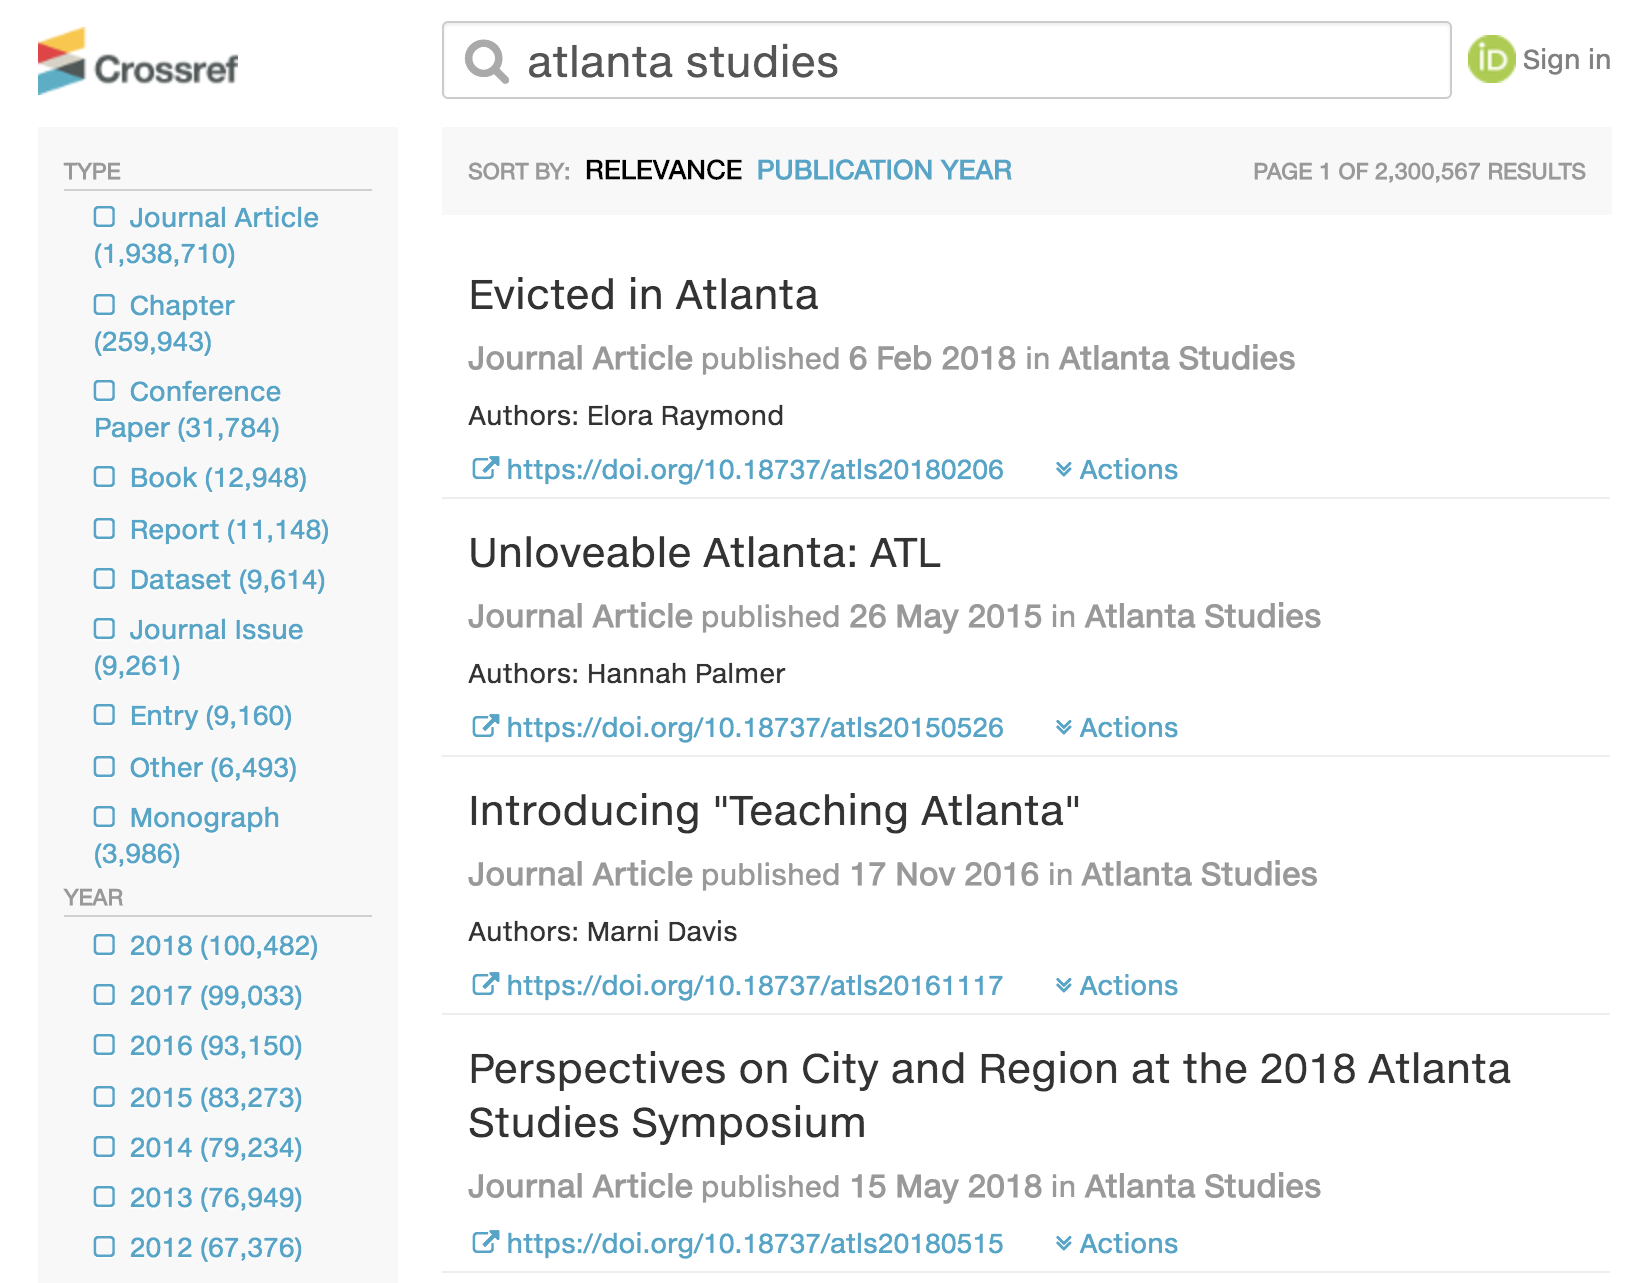Click the TYPE filter heading
The image size is (1646, 1283).
[92, 171]
